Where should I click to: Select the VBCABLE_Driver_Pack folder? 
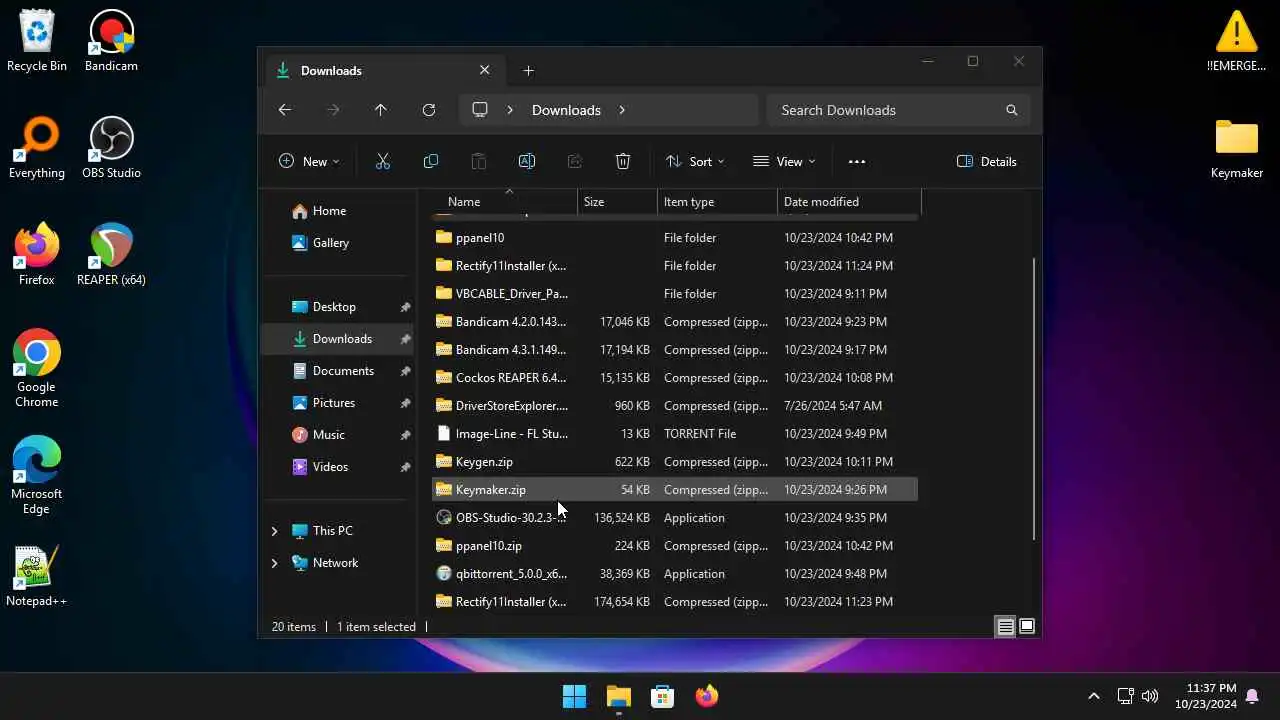[x=675, y=294]
